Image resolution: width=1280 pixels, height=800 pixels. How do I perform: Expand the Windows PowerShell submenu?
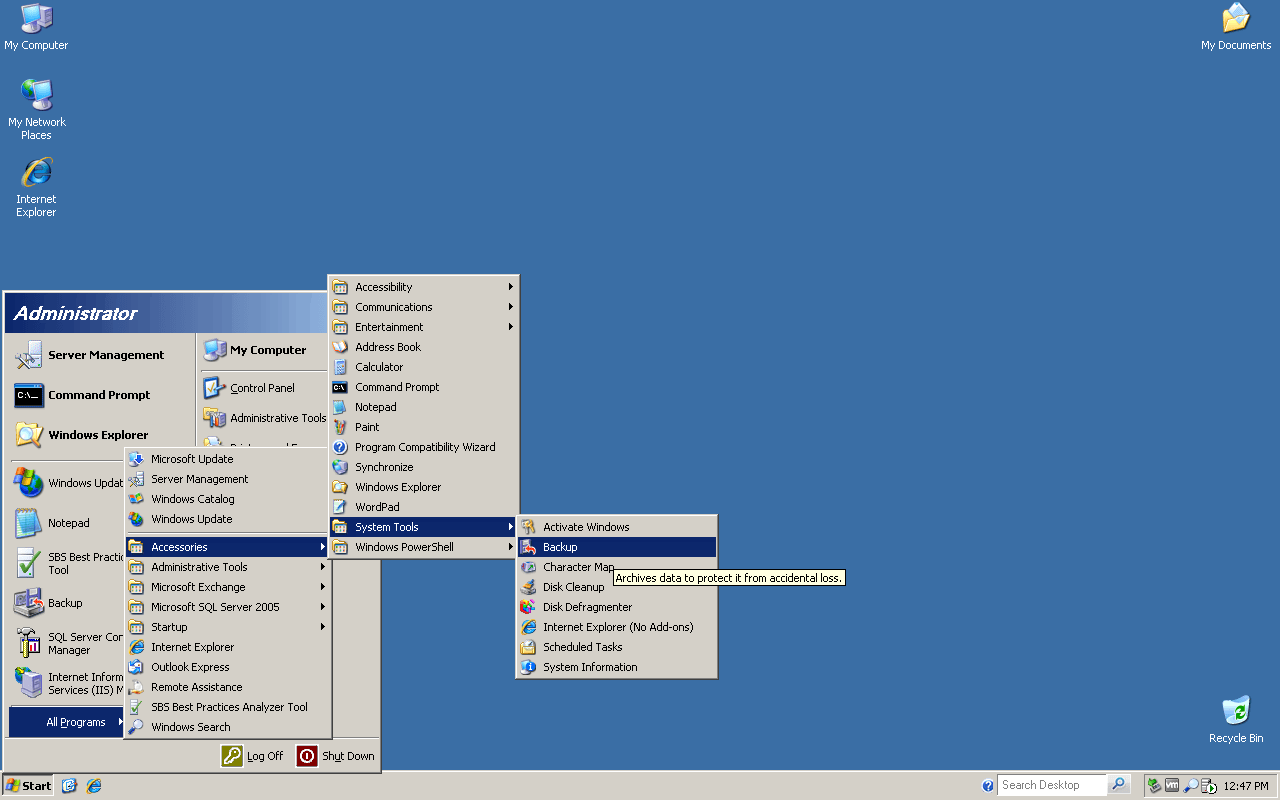(423, 547)
